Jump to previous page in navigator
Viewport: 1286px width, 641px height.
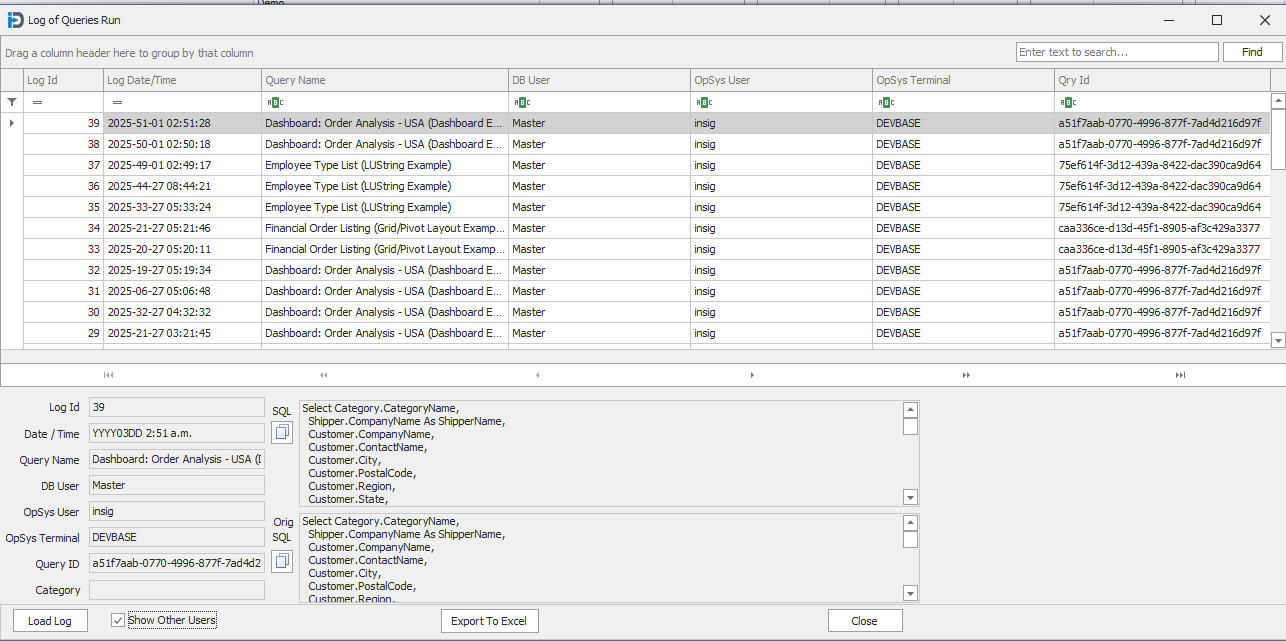coord(323,375)
